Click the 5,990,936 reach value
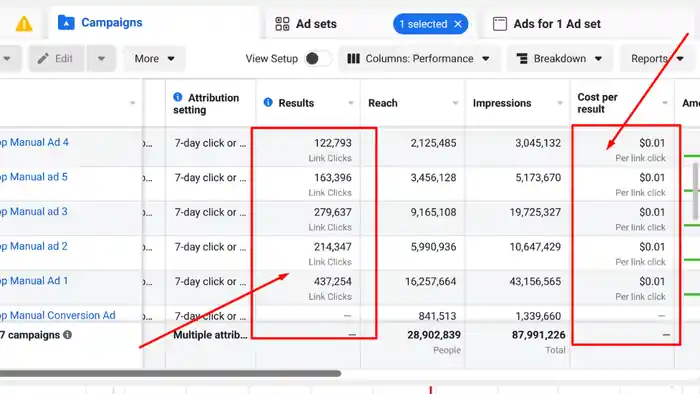 [x=433, y=247]
